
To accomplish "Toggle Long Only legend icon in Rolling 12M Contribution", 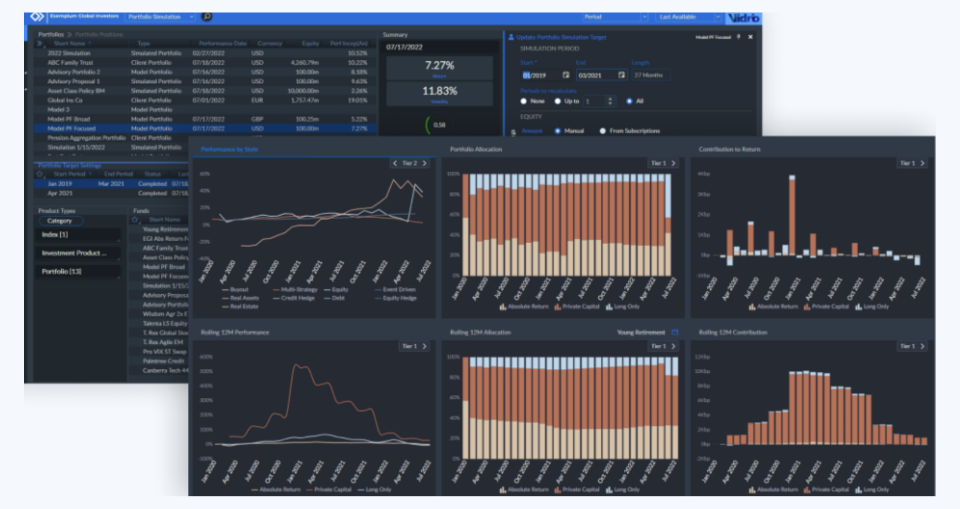I will [858, 489].
